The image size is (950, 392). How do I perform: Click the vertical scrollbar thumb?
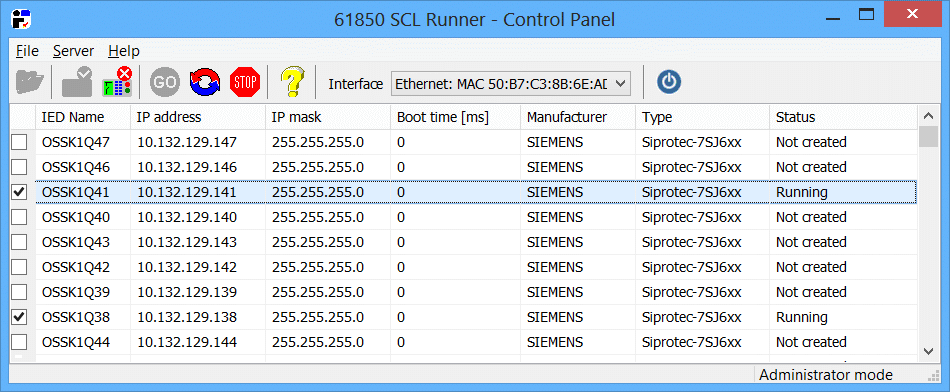click(928, 136)
